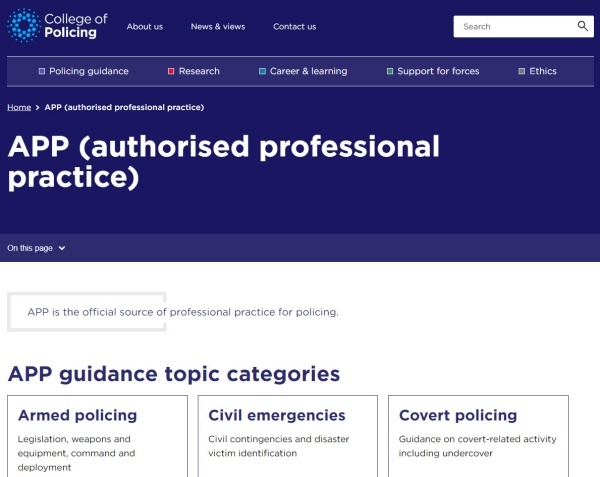Click the red square beside Research

click(171, 71)
